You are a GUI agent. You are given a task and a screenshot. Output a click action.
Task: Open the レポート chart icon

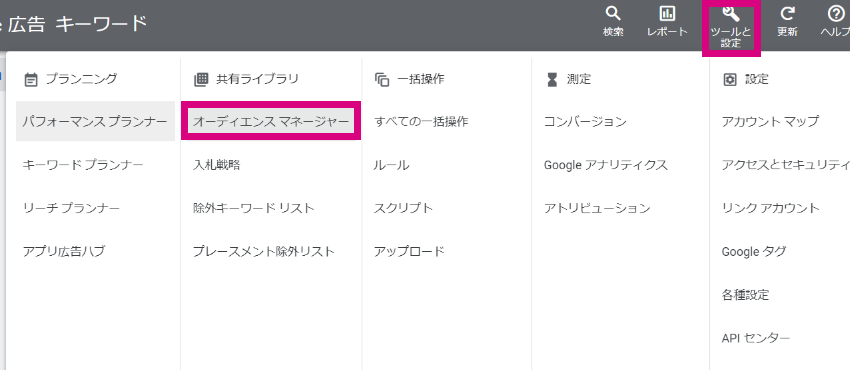coord(666,14)
